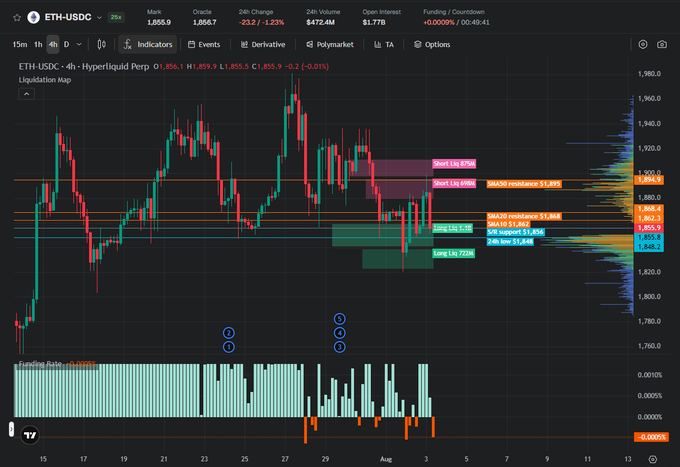The image size is (680, 467).
Task: Select the 4h timeframe
Action: (53, 45)
